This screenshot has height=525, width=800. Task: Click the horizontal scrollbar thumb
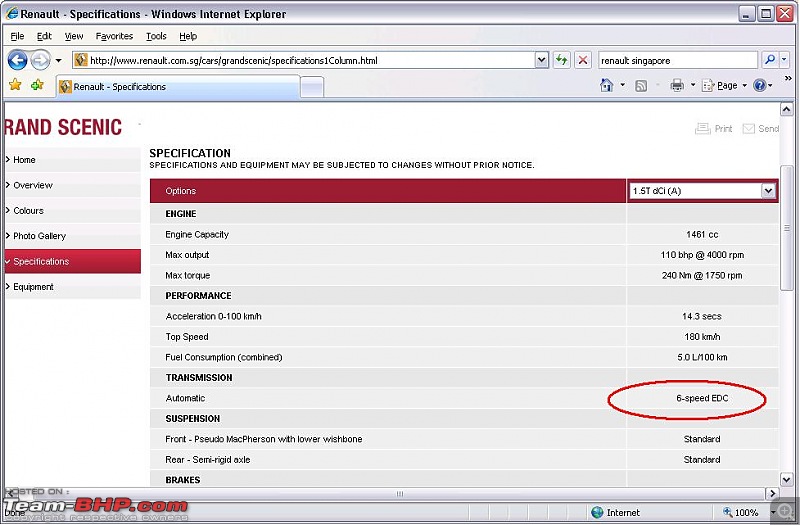[x=399, y=493]
